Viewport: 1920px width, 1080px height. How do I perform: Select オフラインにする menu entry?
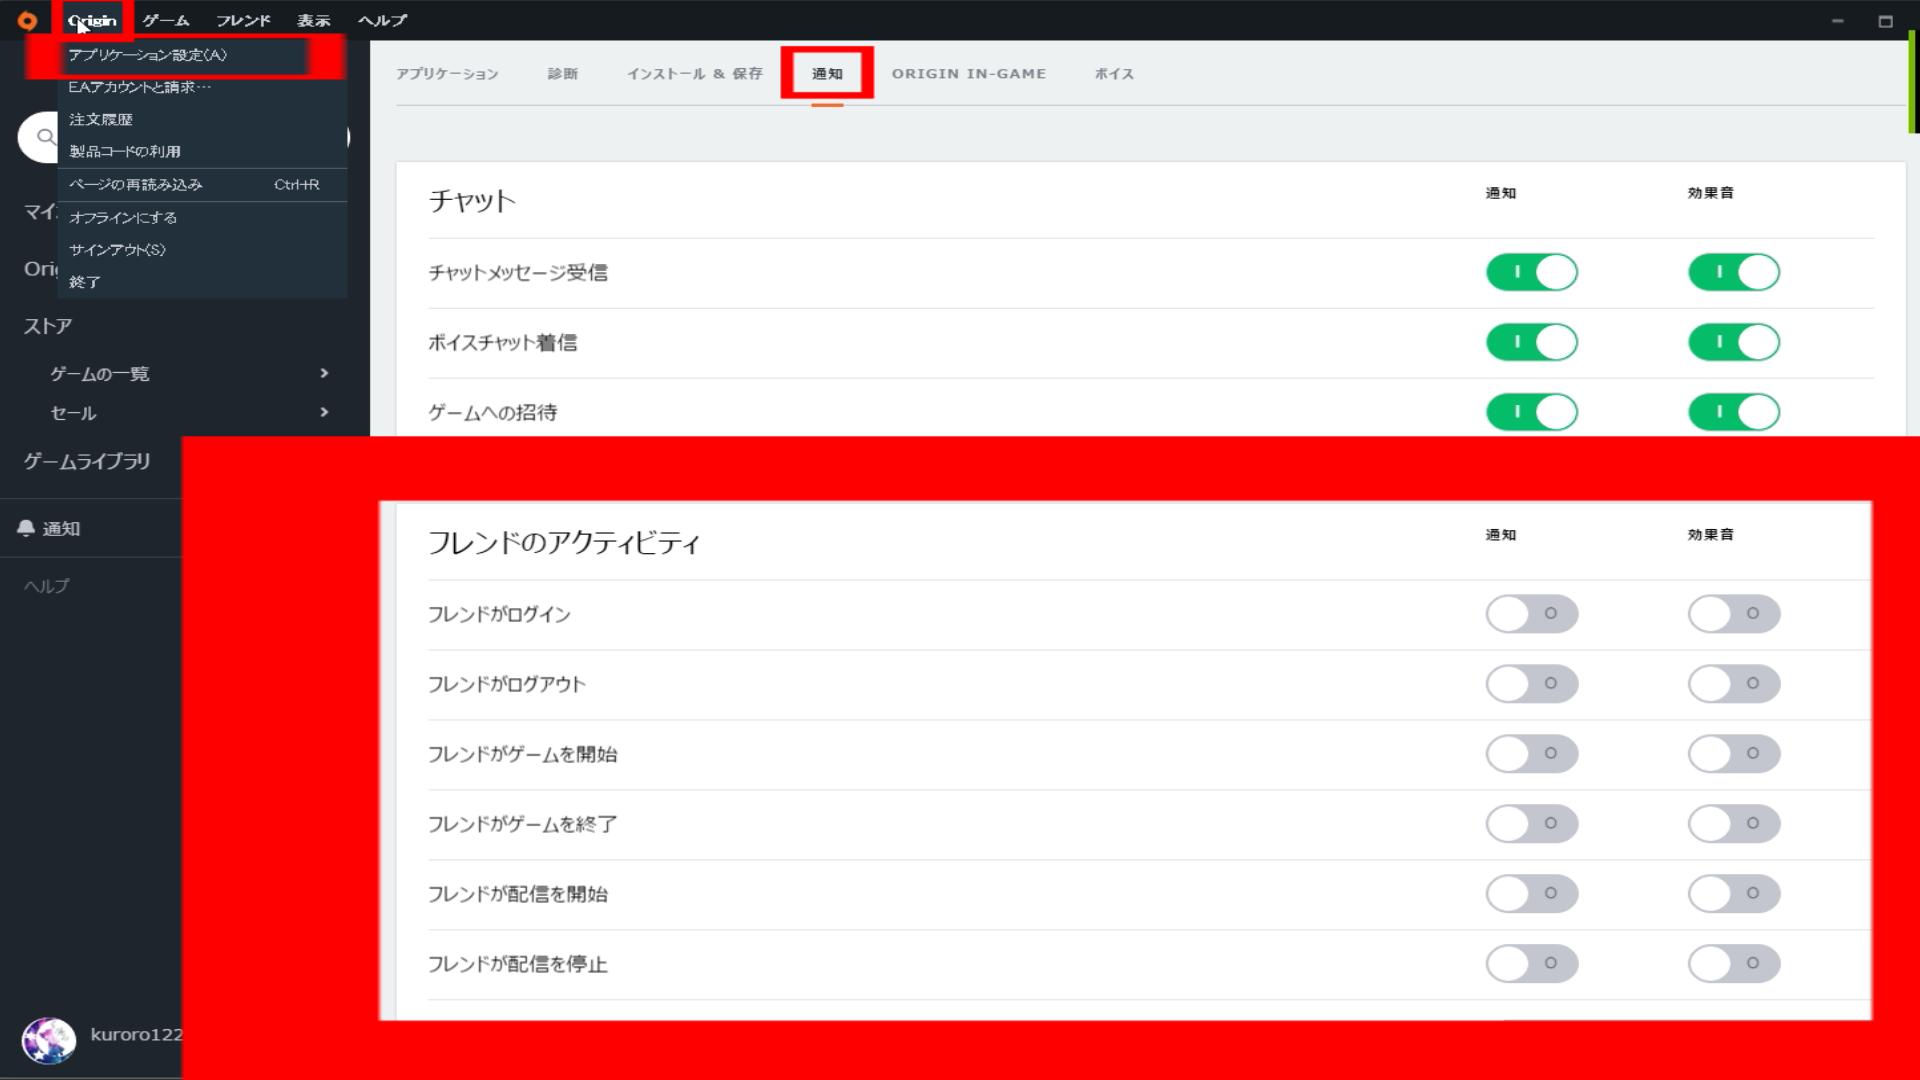(x=202, y=217)
